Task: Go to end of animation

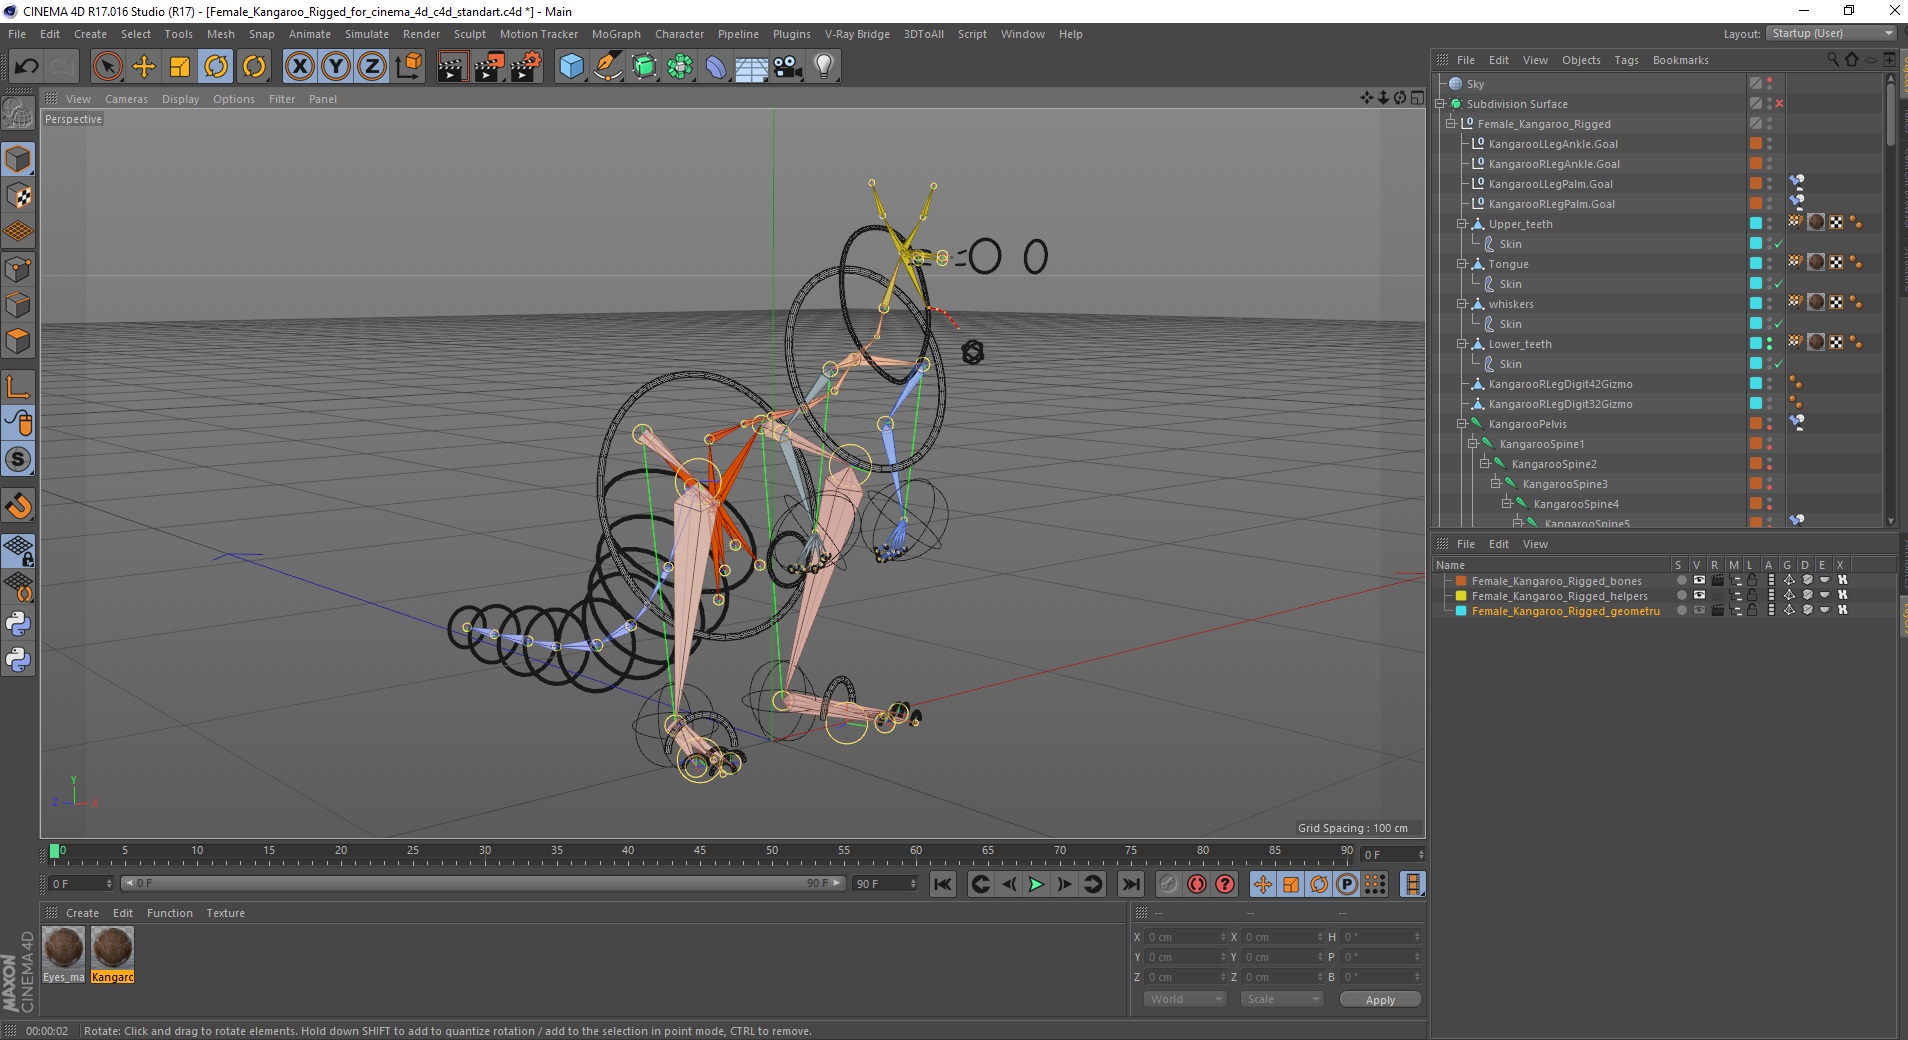Action: click(1130, 884)
